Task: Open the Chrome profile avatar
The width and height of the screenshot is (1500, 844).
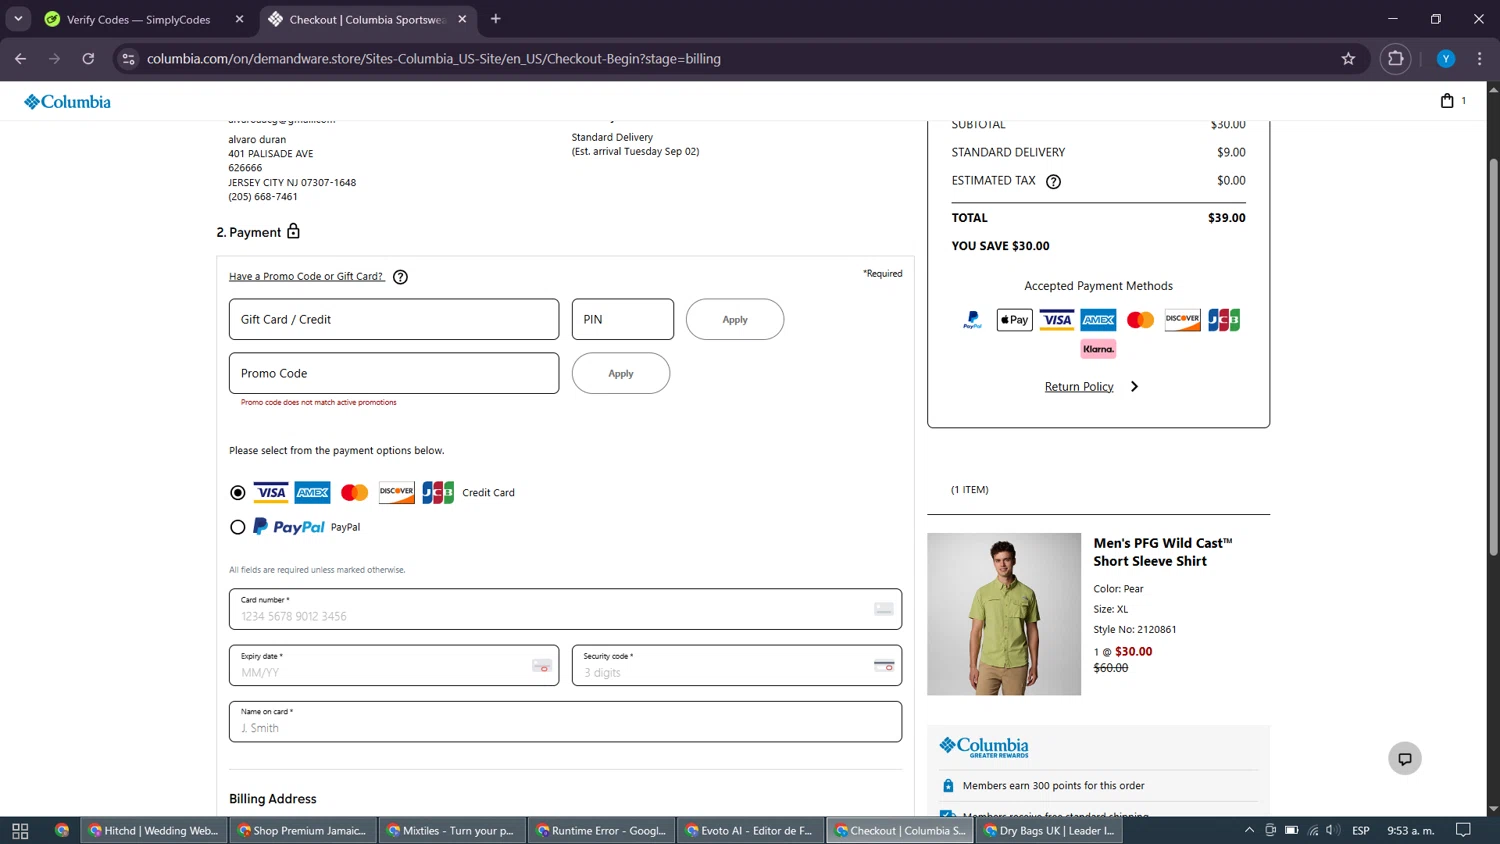Action: coord(1446,59)
